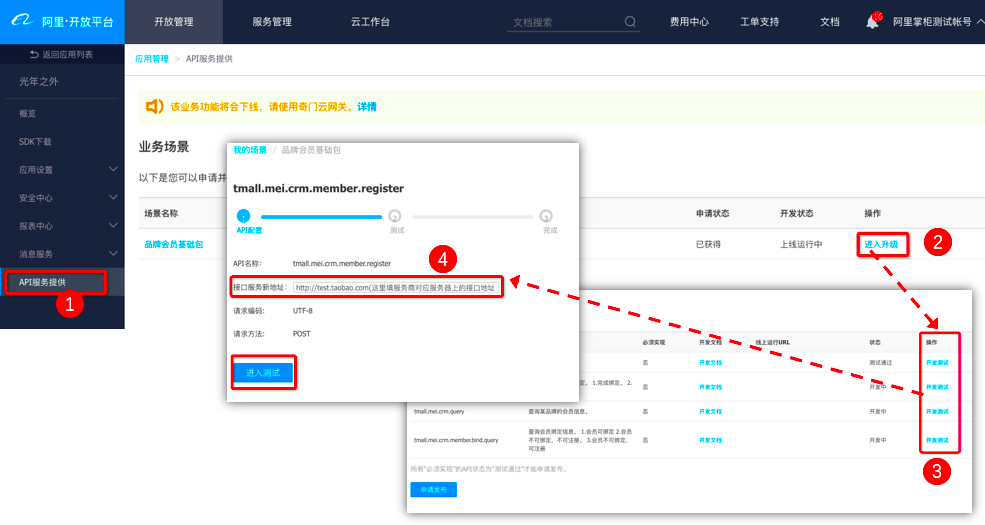Click the tmall.mei.crm.member.bind.query API name
Screen dimensions: 985x525
pyautogui.click(x=456, y=440)
